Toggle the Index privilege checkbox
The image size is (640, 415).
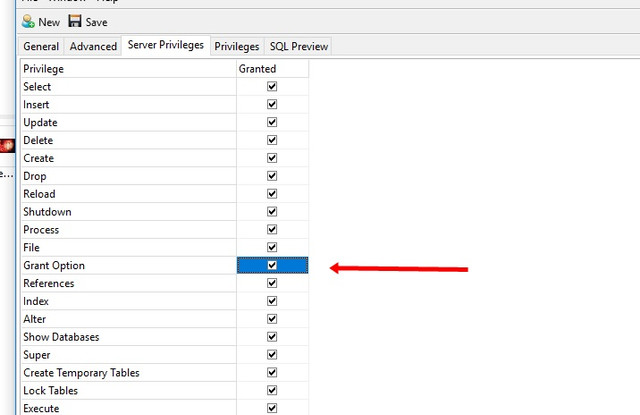point(272,301)
